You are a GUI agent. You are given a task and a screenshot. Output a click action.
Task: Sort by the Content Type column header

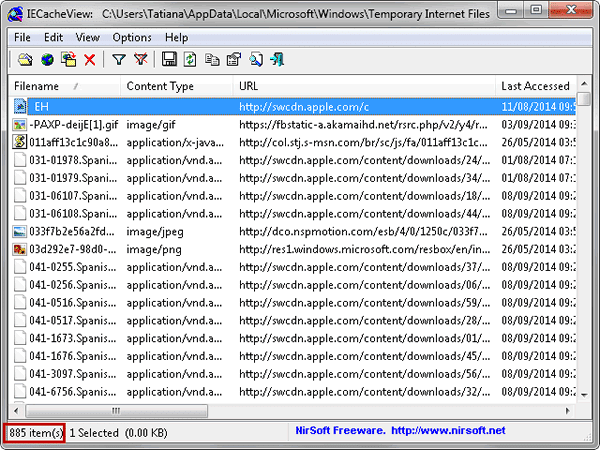point(176,86)
